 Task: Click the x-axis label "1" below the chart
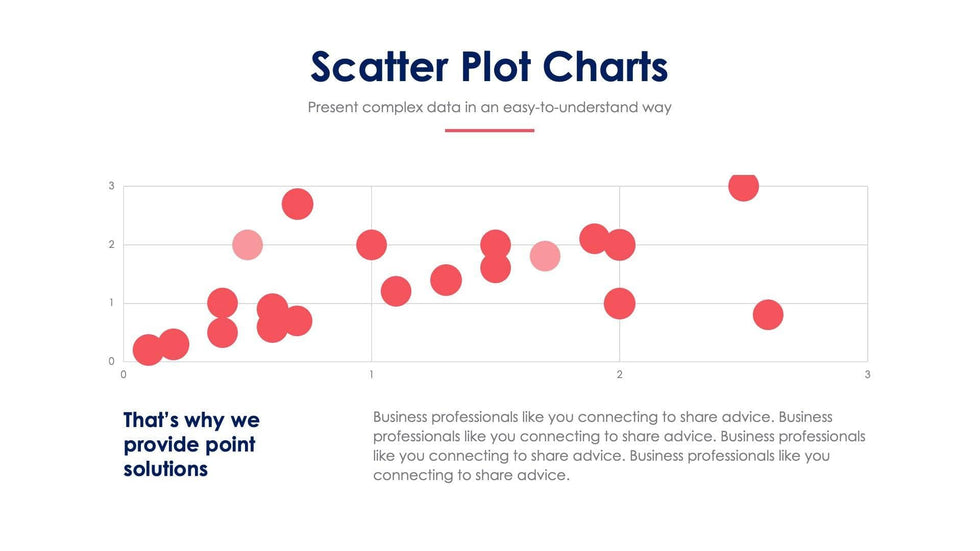[371, 375]
